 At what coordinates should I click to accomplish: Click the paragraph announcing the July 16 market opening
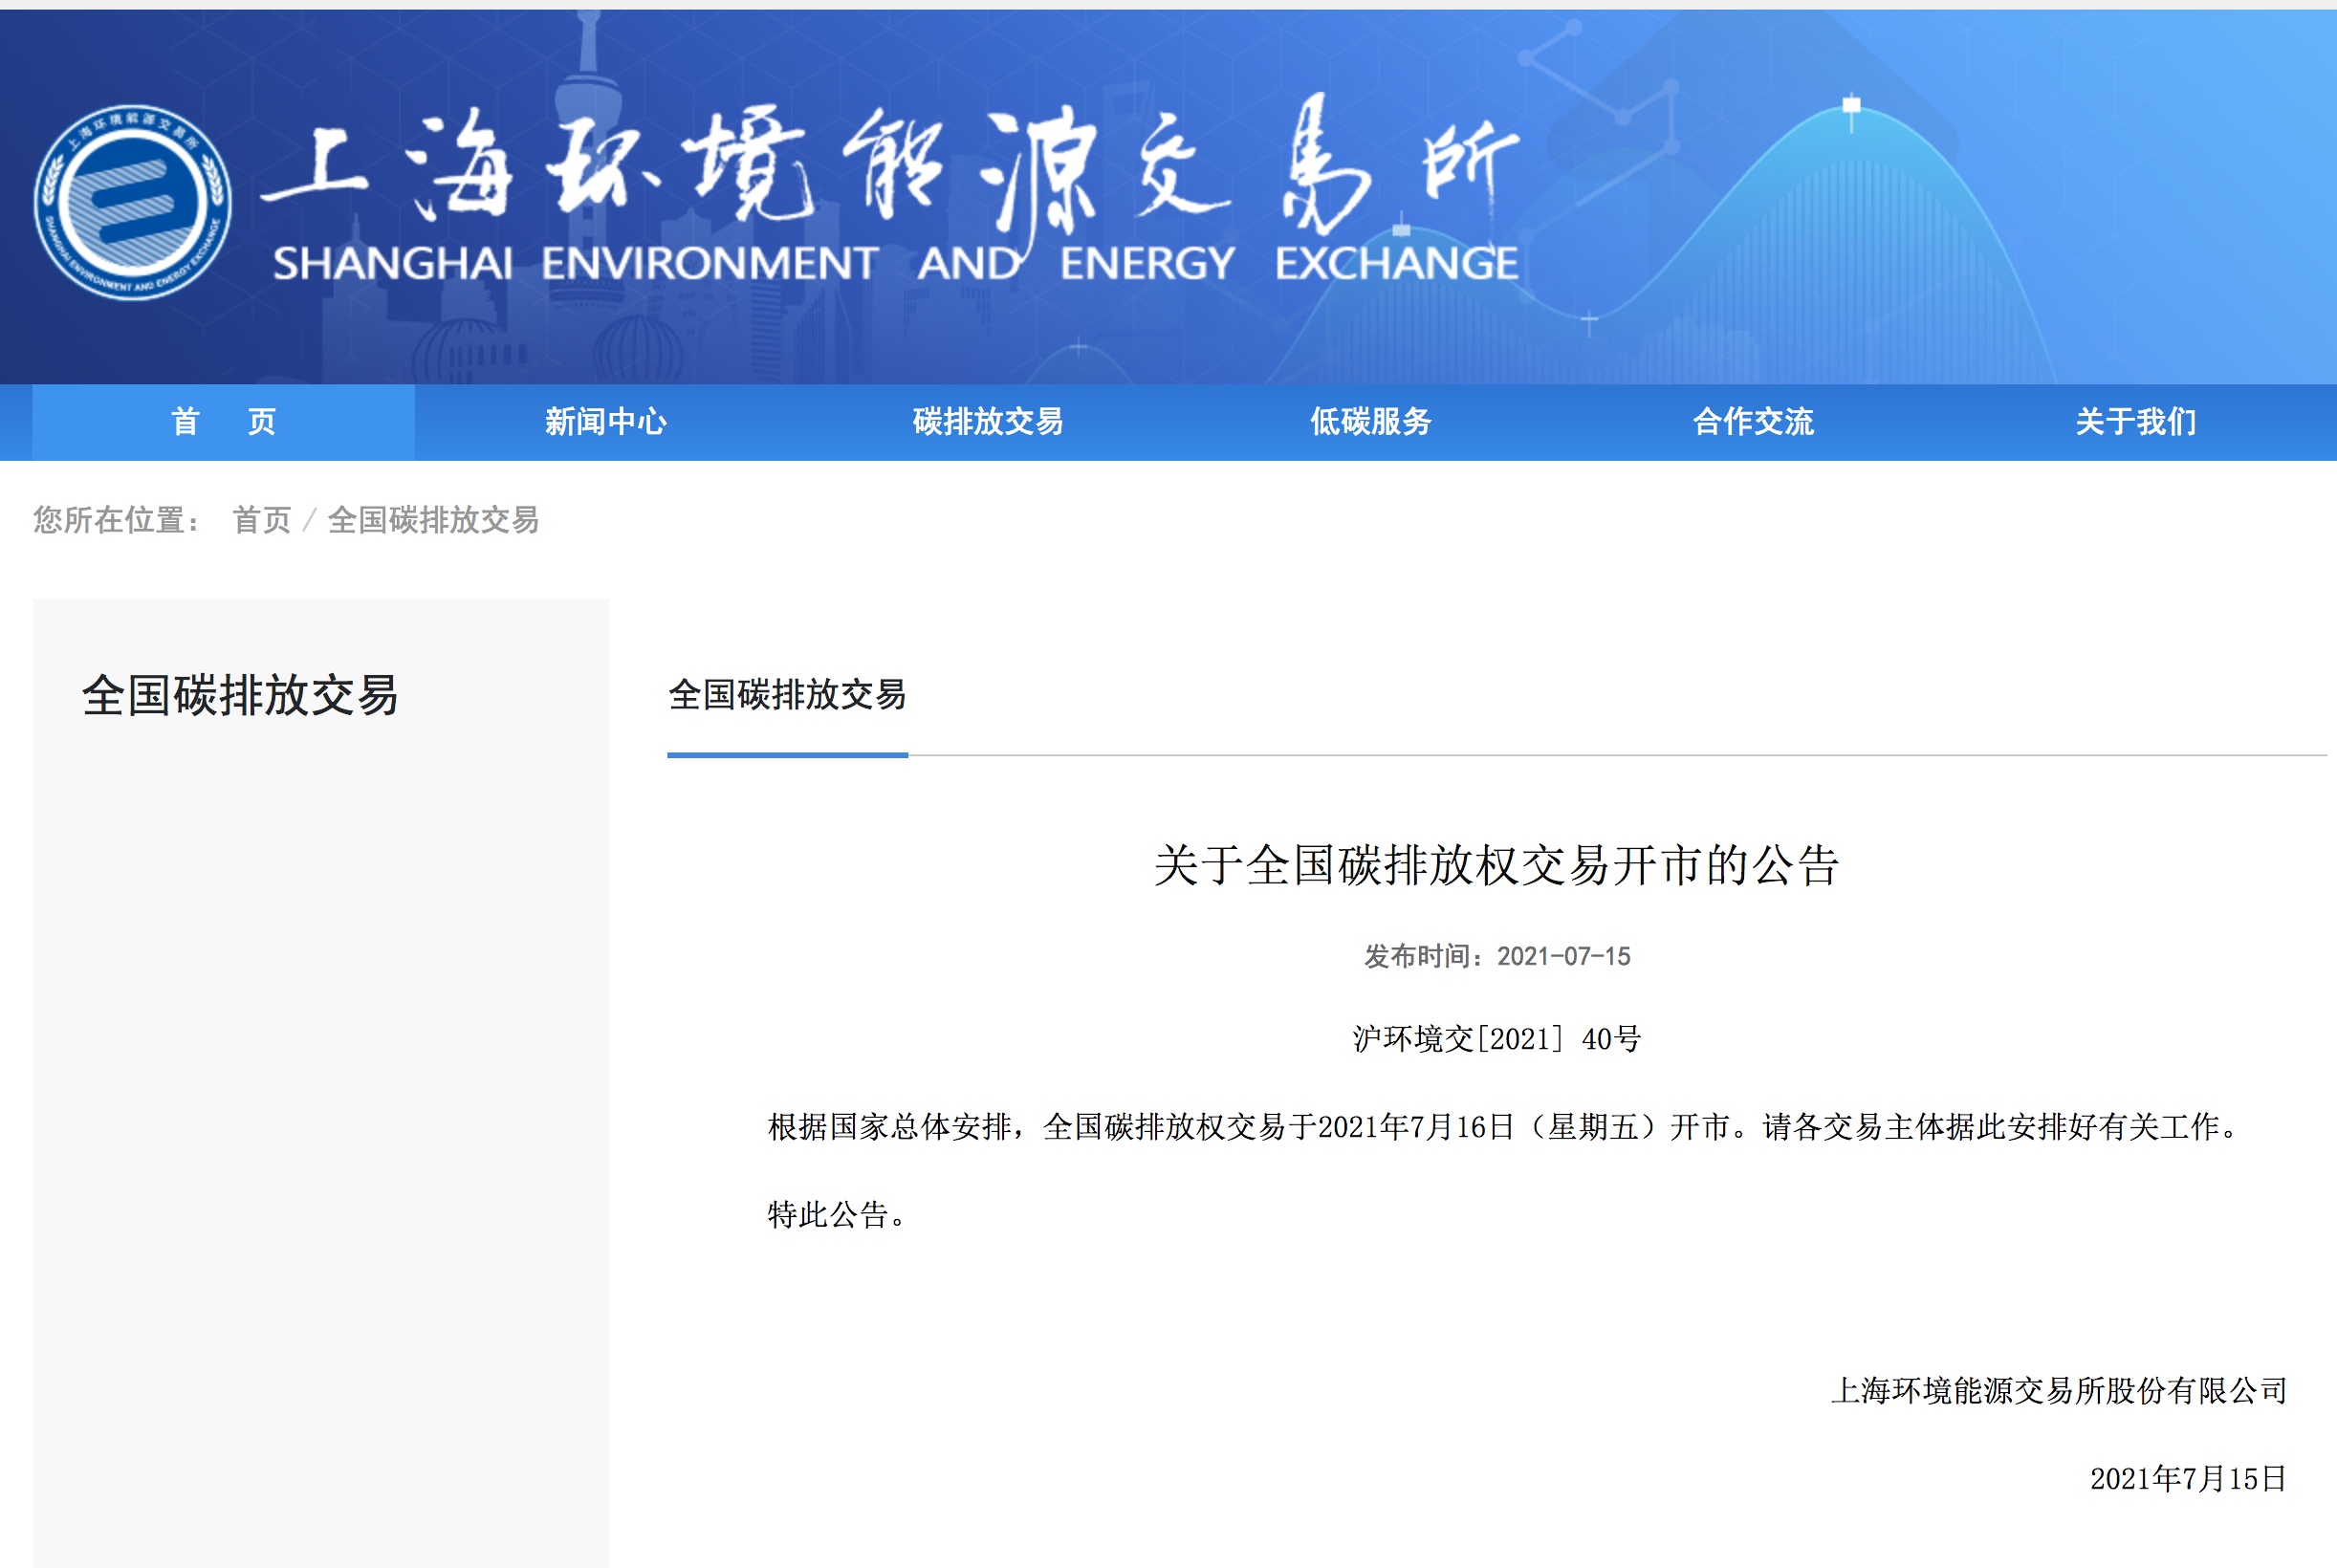coord(1508,1127)
